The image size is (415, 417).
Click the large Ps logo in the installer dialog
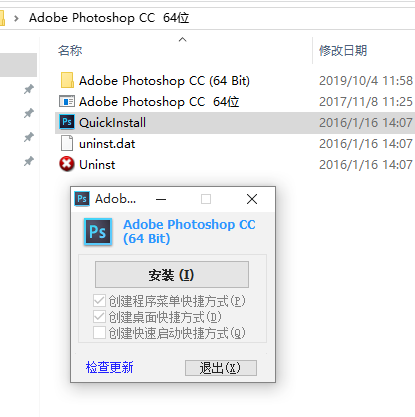(98, 232)
